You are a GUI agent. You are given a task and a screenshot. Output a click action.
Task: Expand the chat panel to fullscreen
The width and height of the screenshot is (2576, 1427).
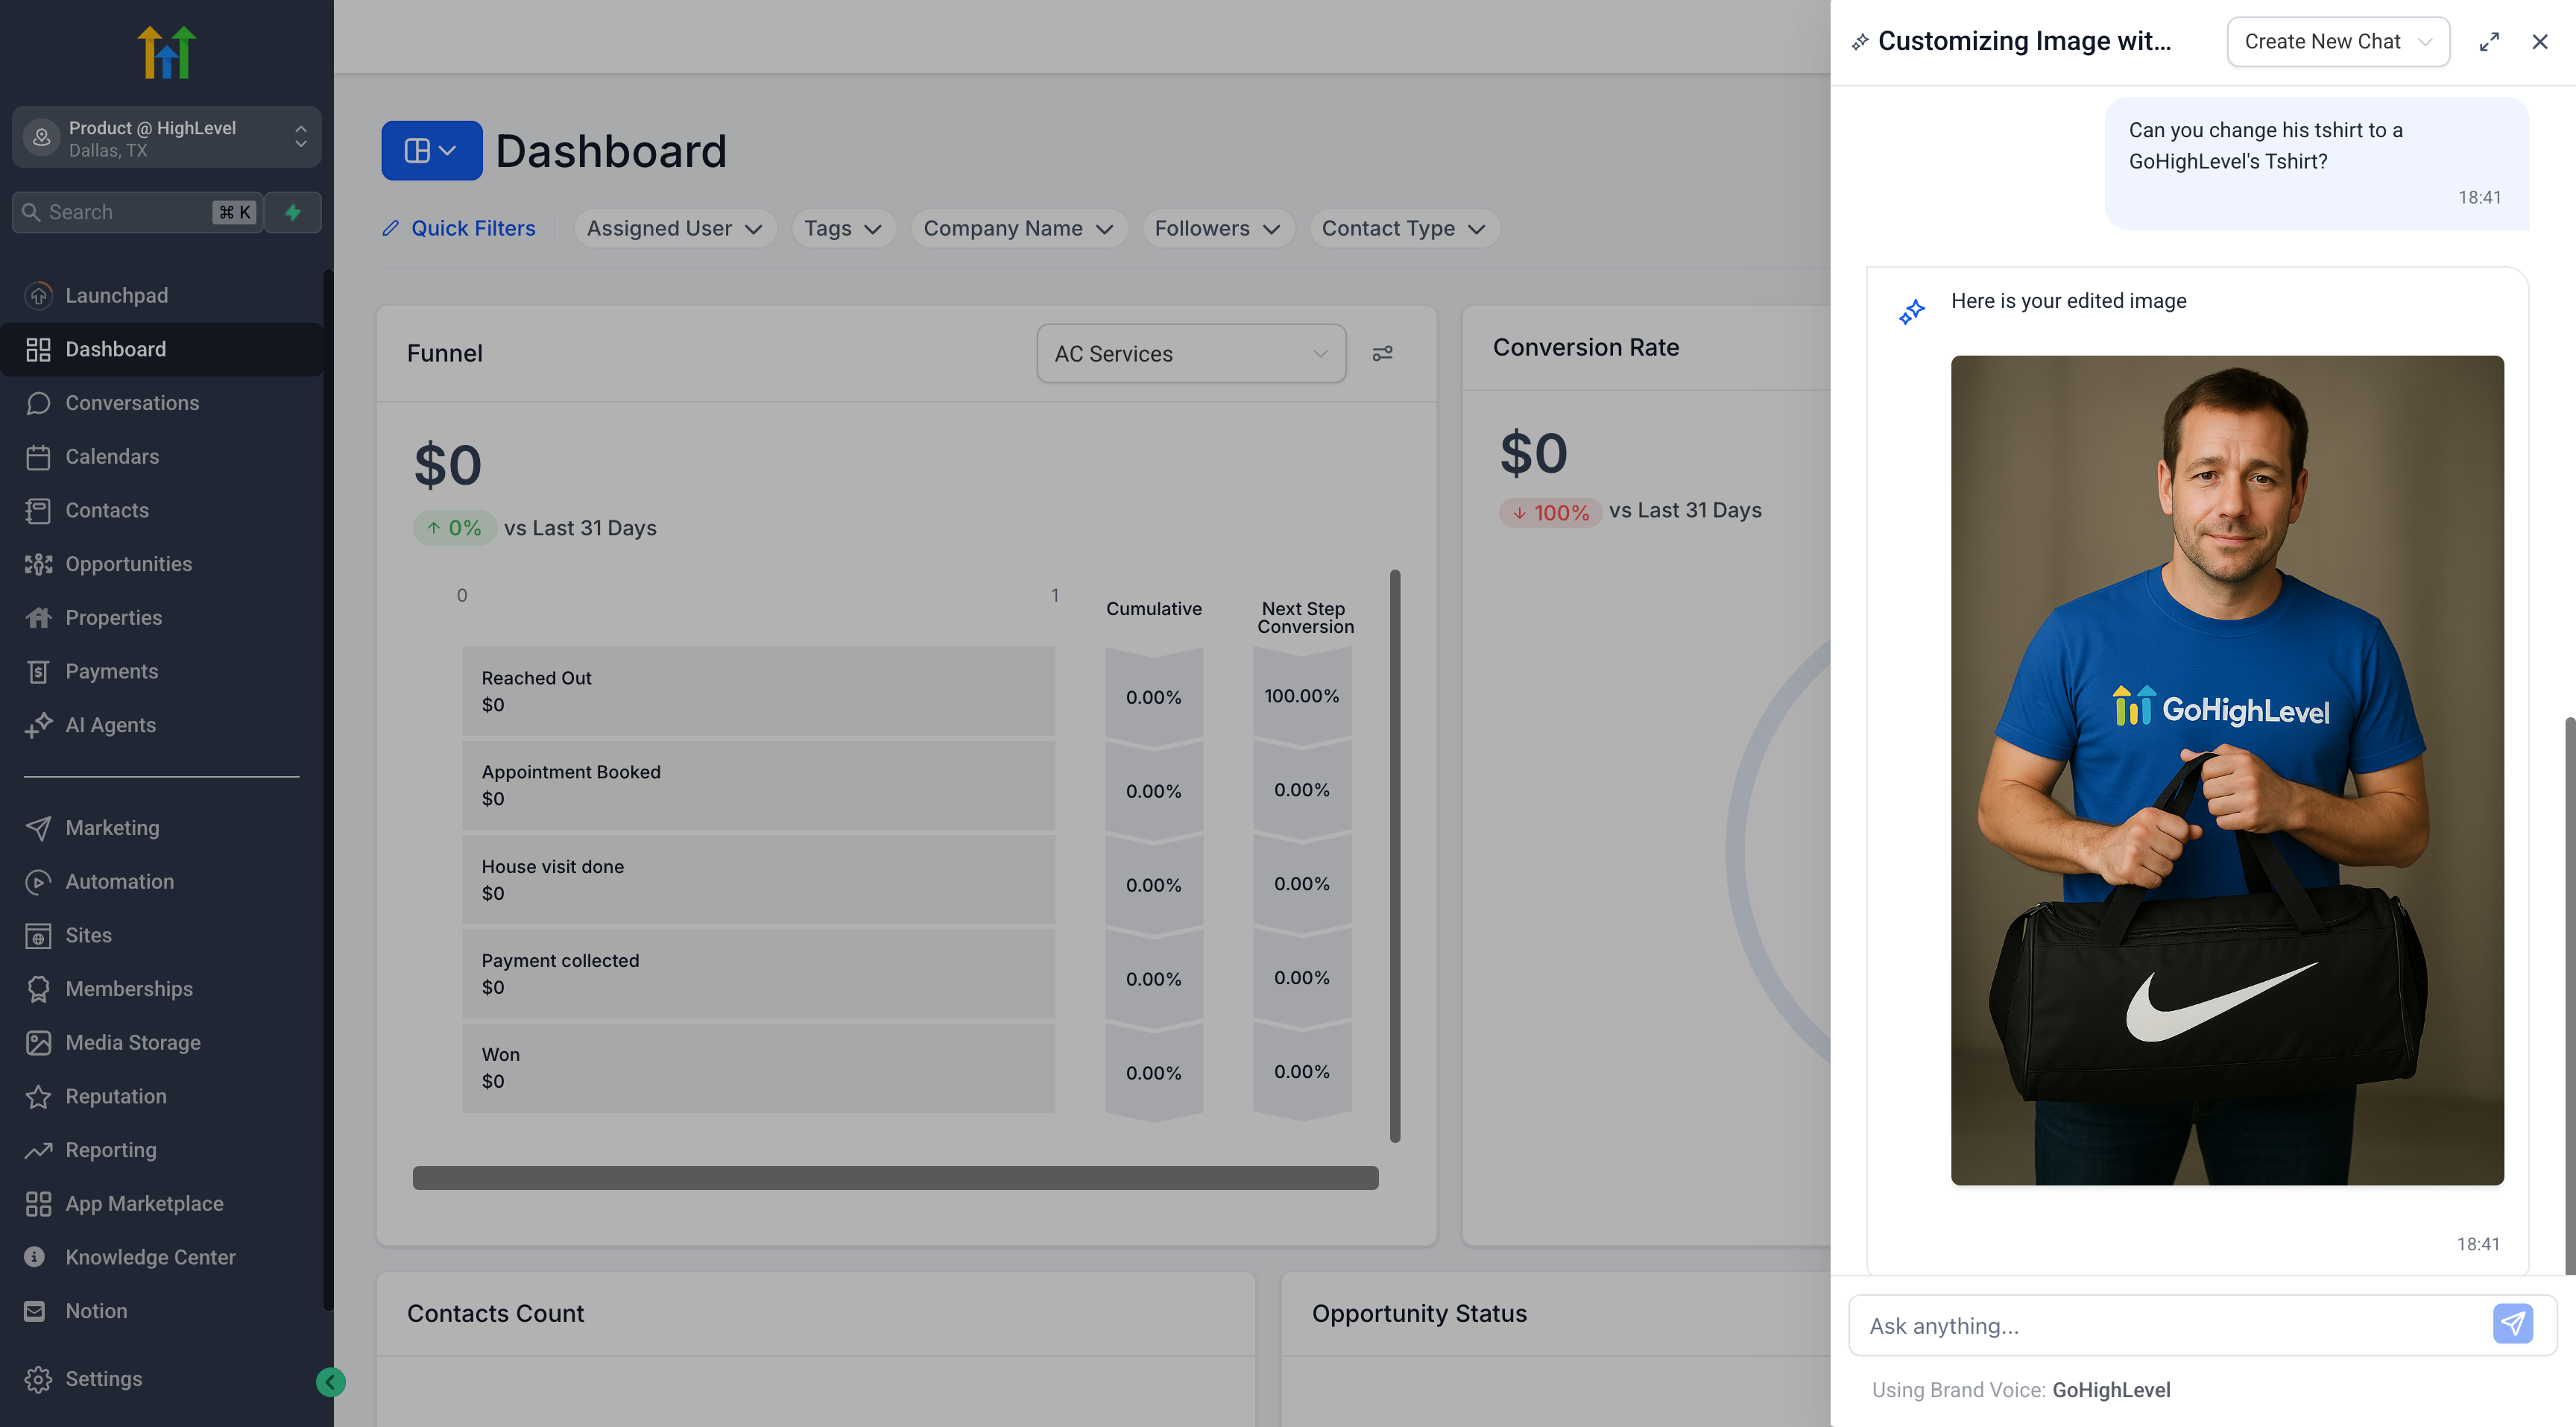[x=2488, y=42]
